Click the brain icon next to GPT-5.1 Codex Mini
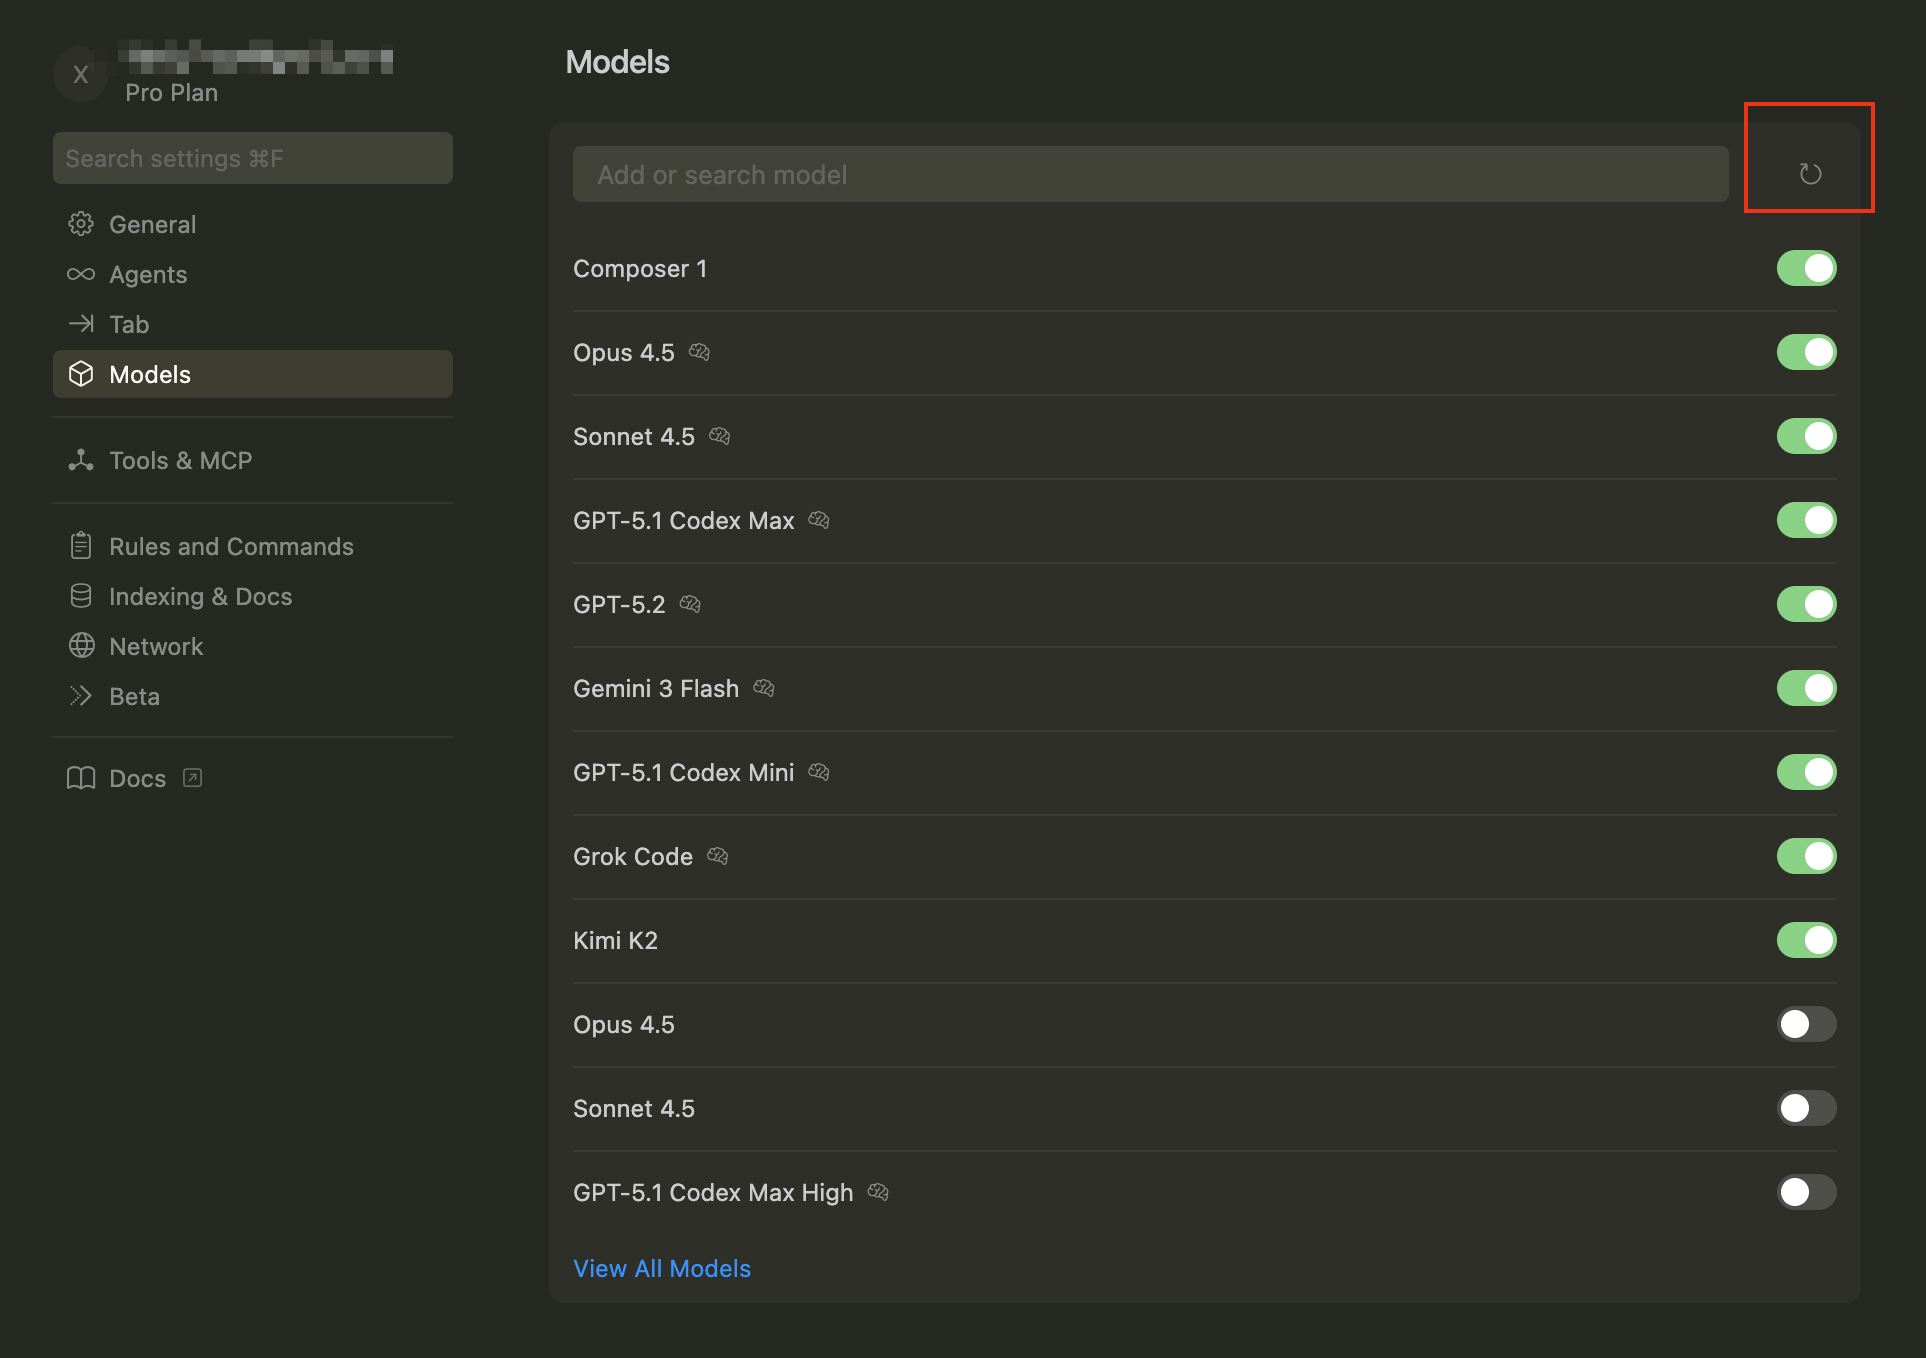 pyautogui.click(x=819, y=772)
